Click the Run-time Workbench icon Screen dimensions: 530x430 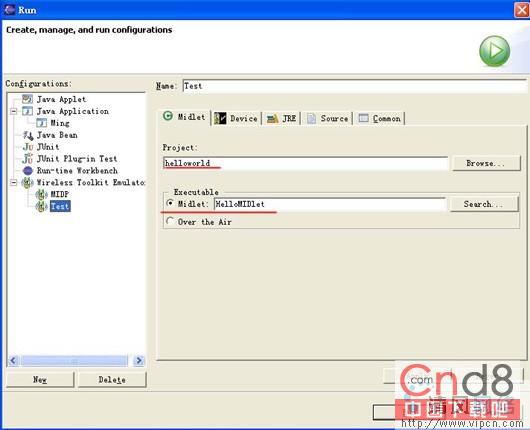tap(27, 170)
